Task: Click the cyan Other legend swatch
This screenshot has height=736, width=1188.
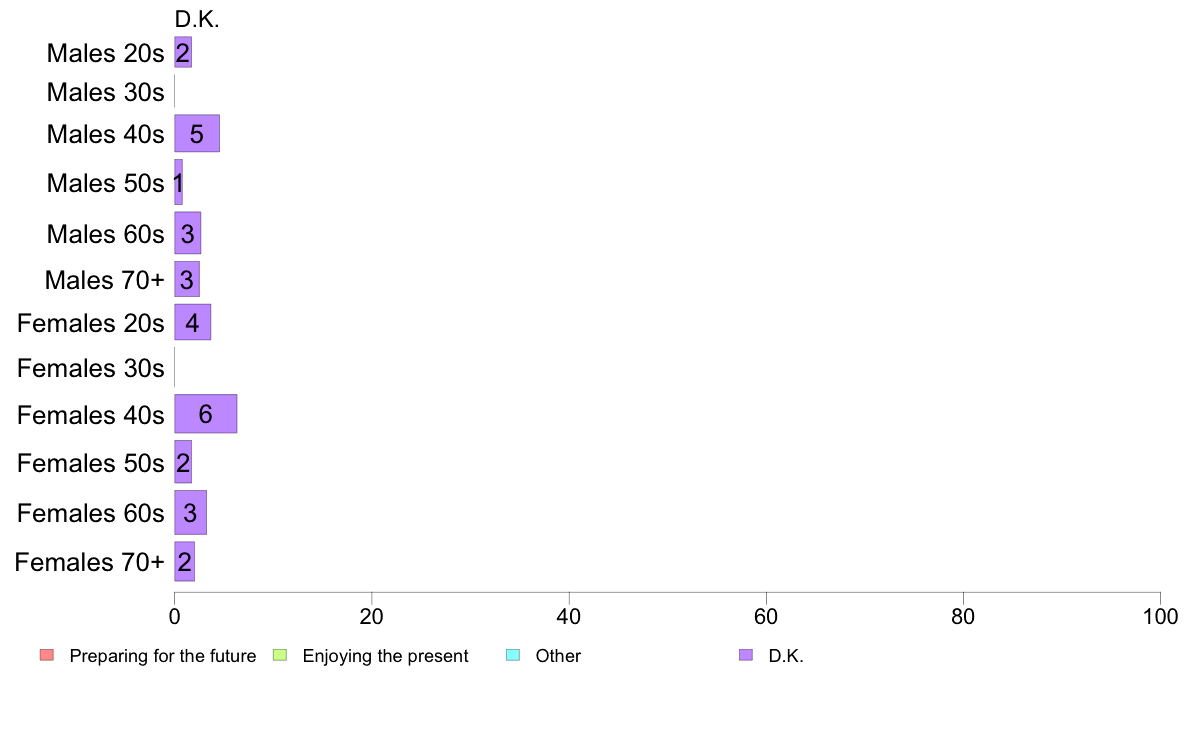Action: click(513, 655)
